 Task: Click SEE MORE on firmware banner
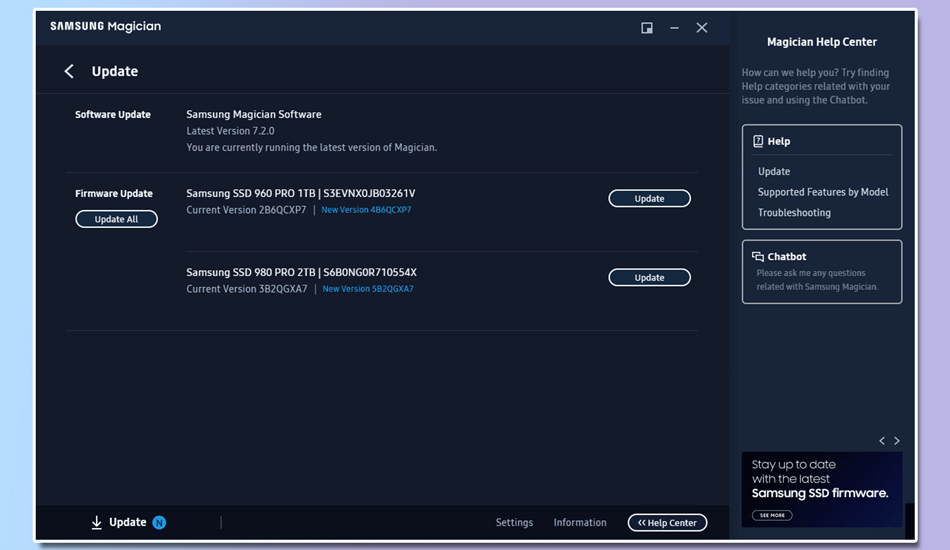coord(772,515)
